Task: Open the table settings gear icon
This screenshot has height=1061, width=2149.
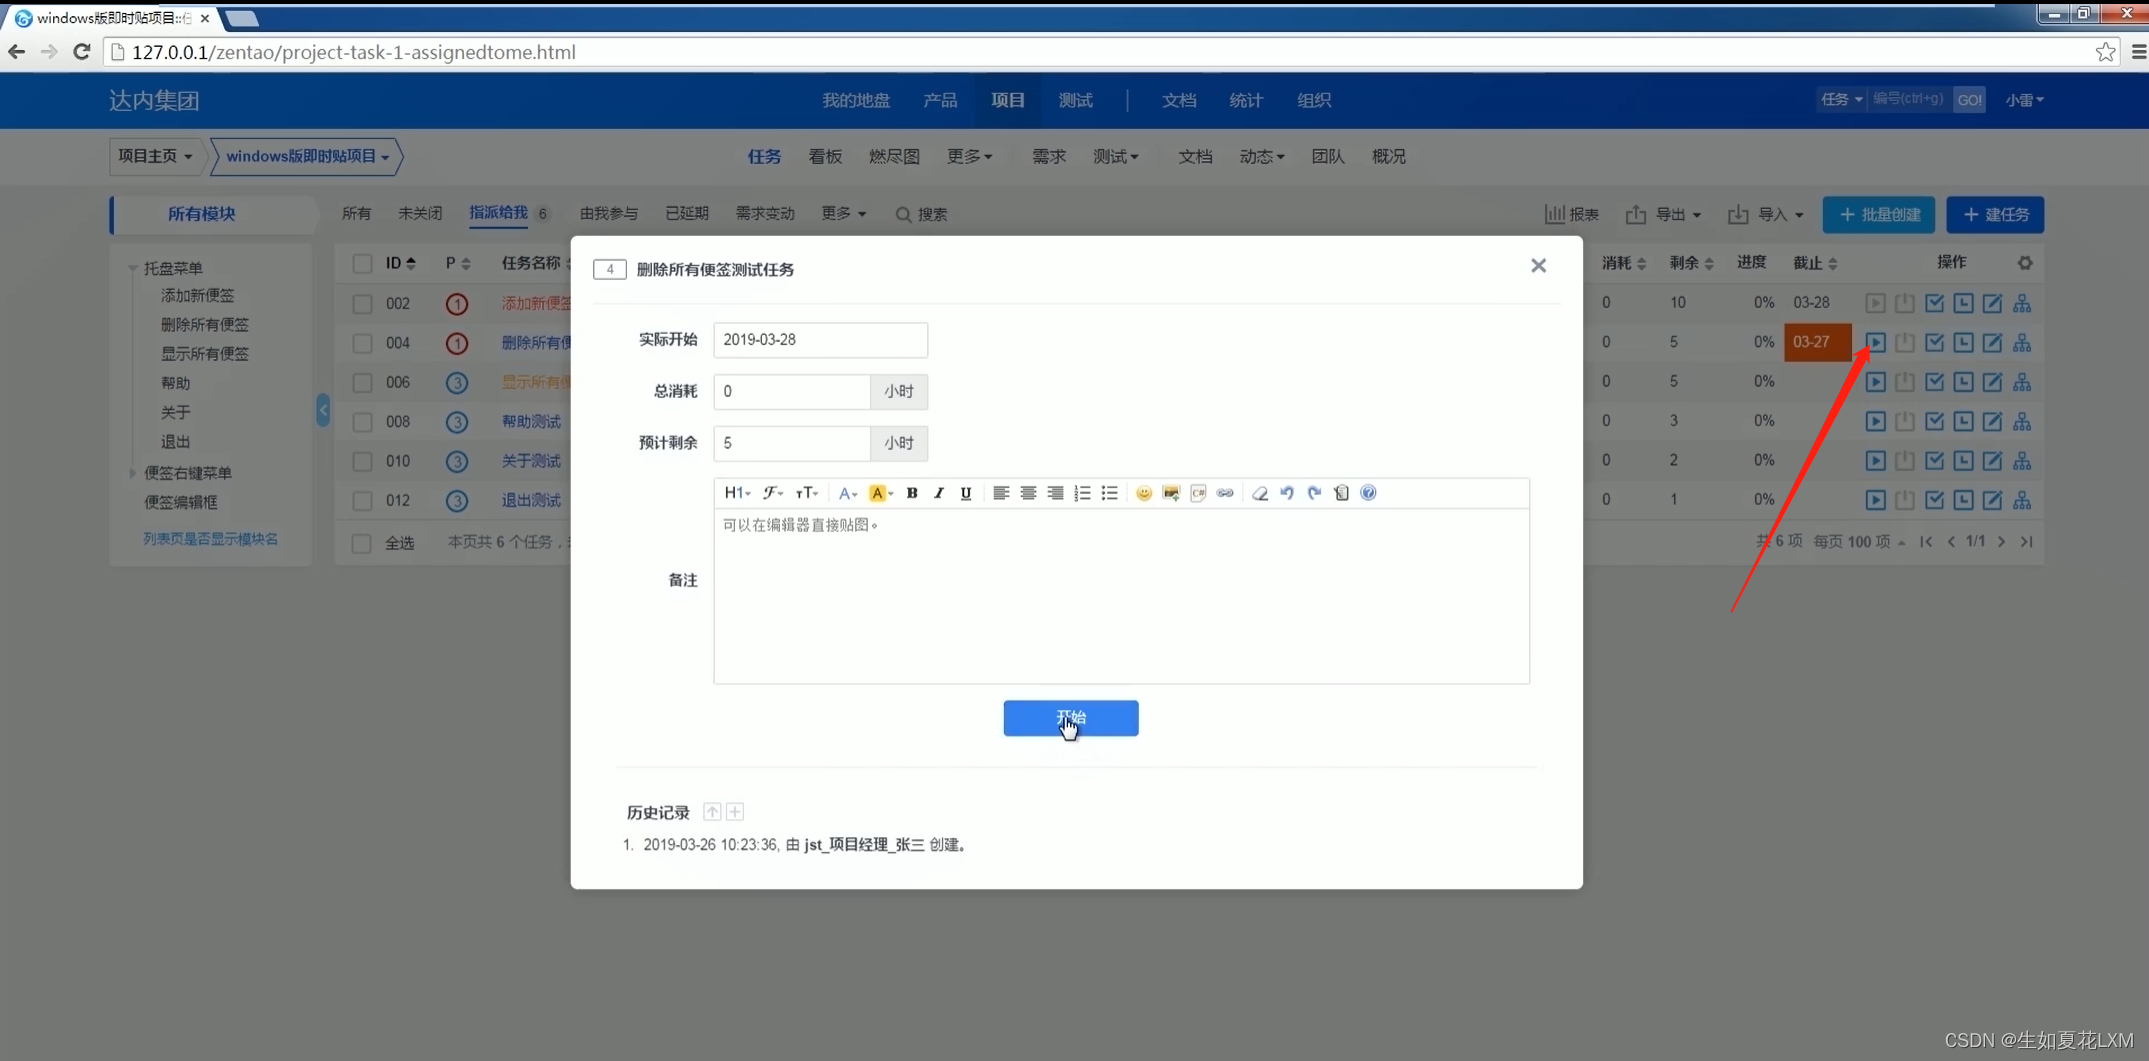Action: pos(2025,263)
